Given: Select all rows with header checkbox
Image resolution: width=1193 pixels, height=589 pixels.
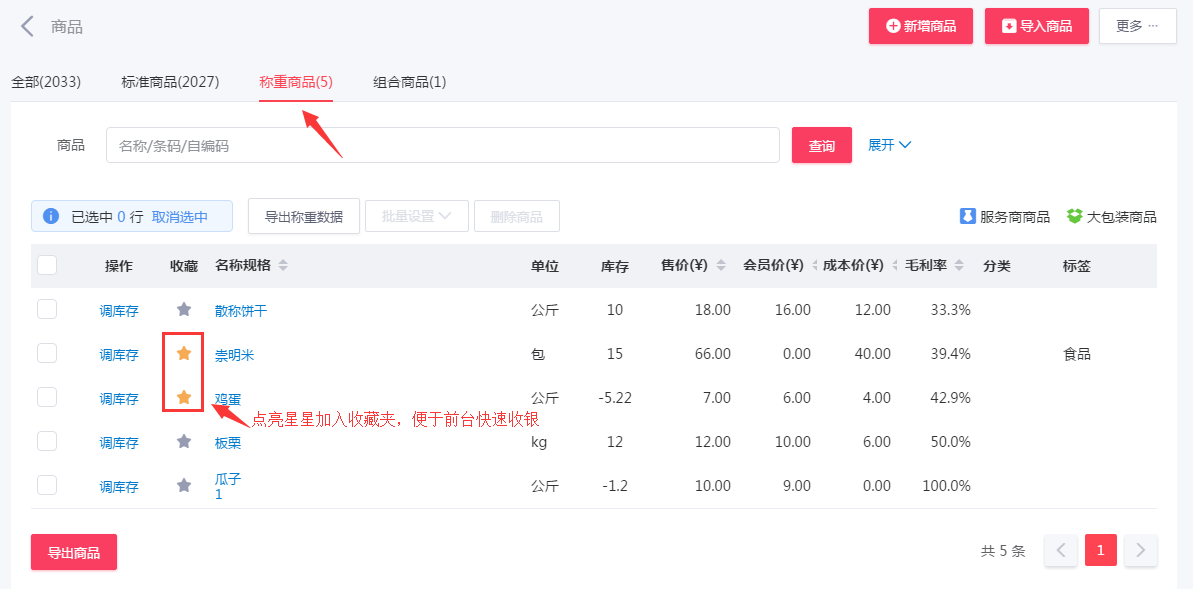Looking at the screenshot, I should (47, 265).
